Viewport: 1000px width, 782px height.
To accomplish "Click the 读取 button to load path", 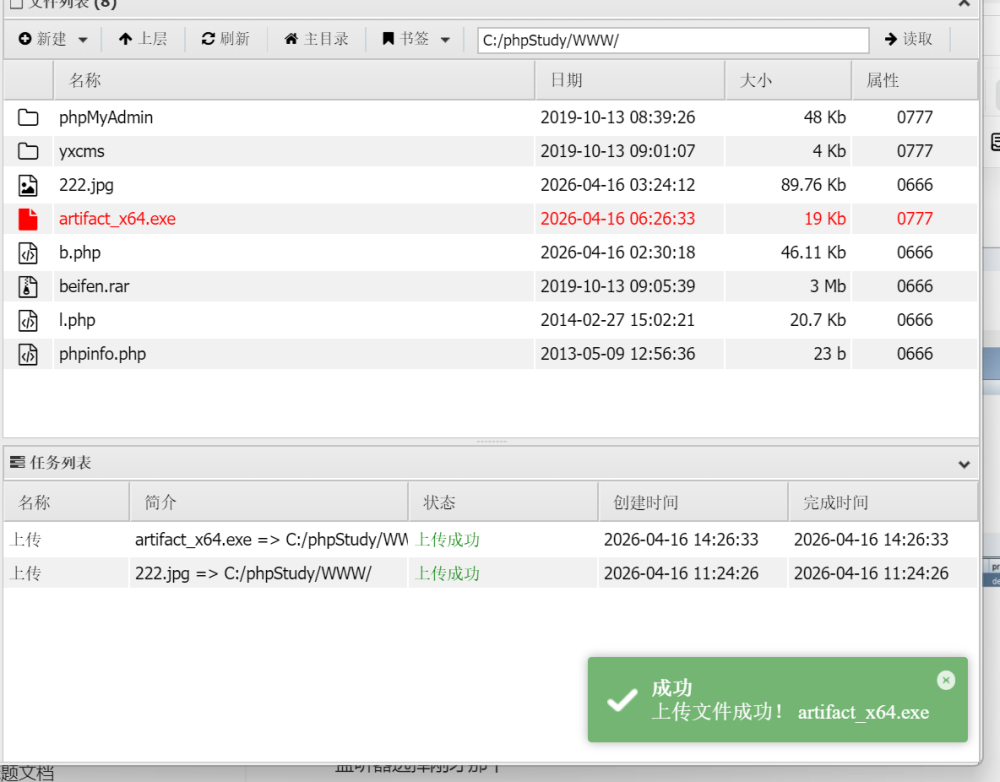I will (908, 39).
